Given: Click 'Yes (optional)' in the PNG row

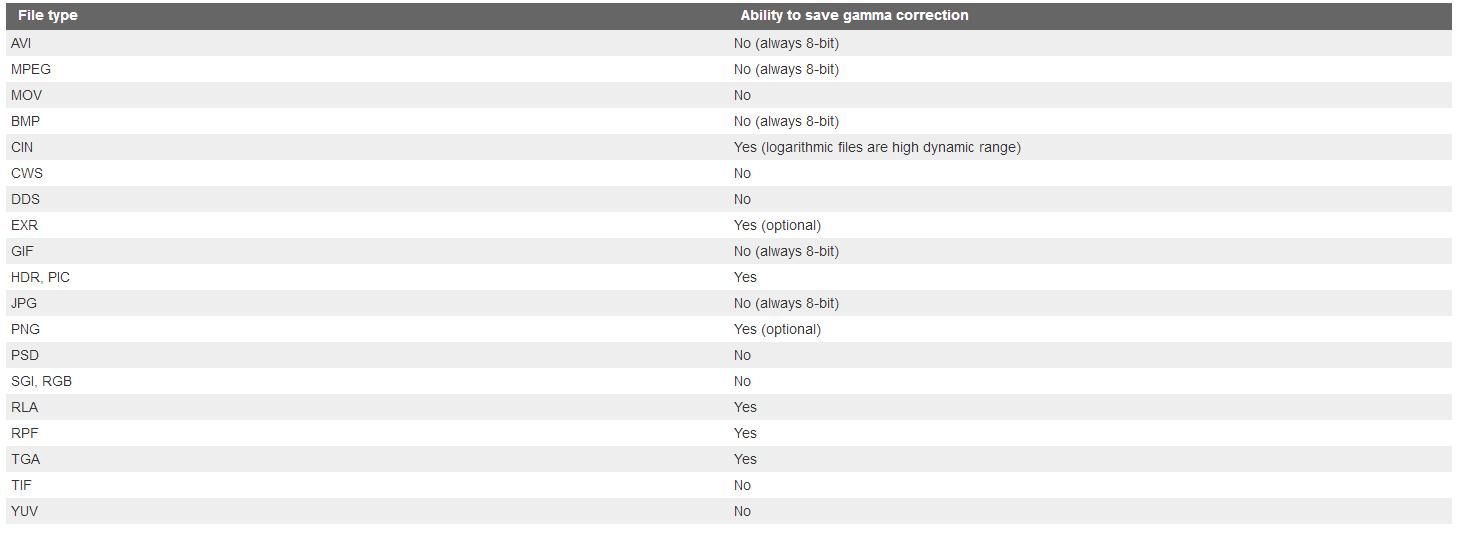Looking at the screenshot, I should pos(777,329).
